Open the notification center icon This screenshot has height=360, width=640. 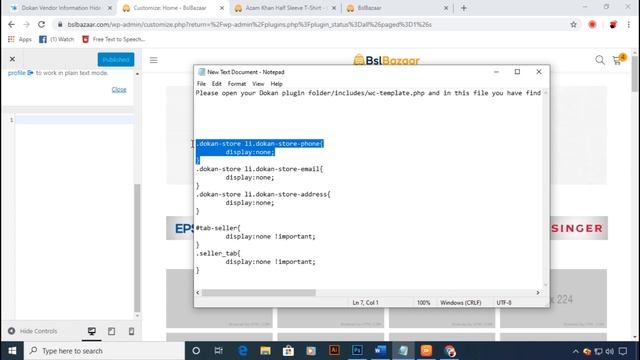623,351
